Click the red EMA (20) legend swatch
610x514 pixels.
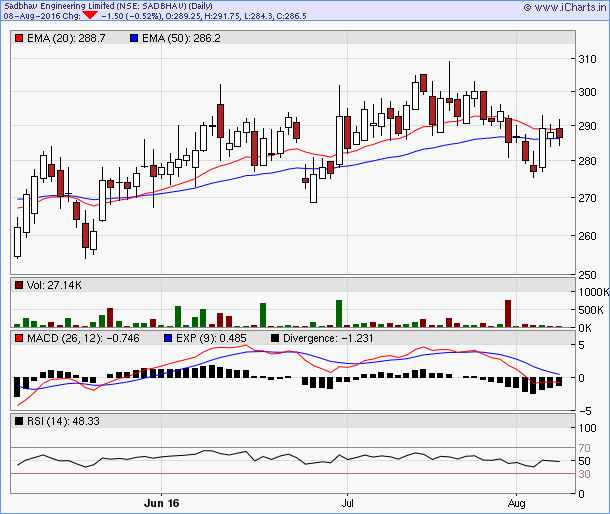coord(19,38)
